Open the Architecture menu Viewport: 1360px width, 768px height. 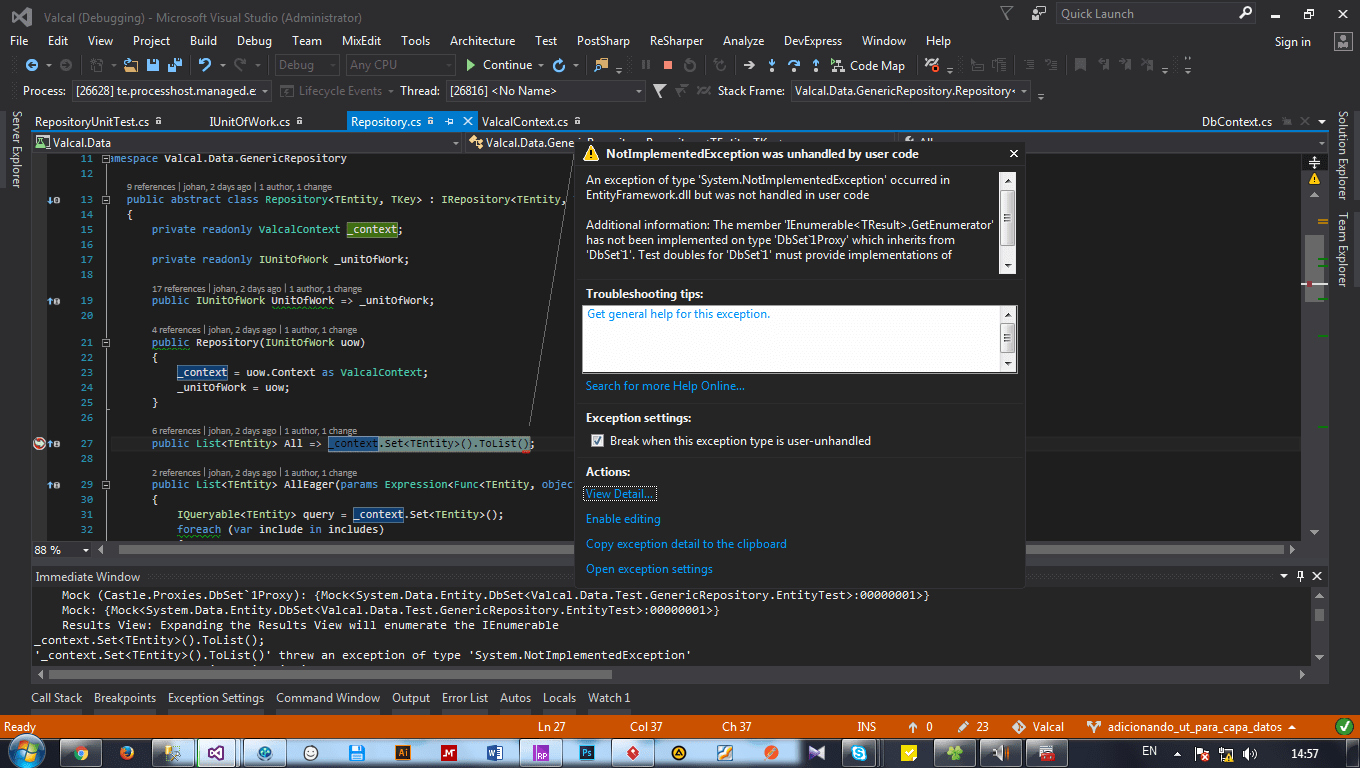coord(482,41)
